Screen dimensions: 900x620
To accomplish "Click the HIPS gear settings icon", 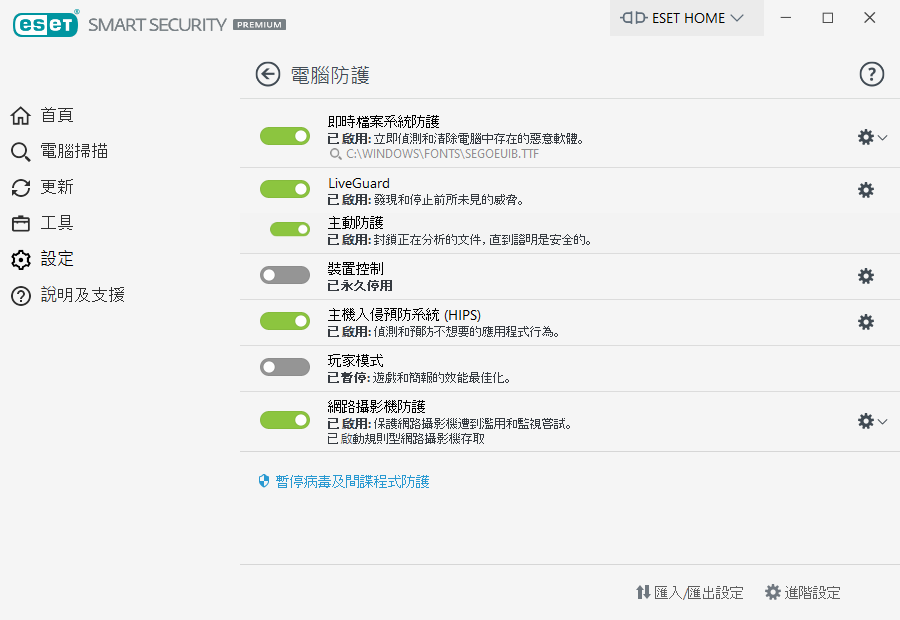I will click(x=866, y=322).
